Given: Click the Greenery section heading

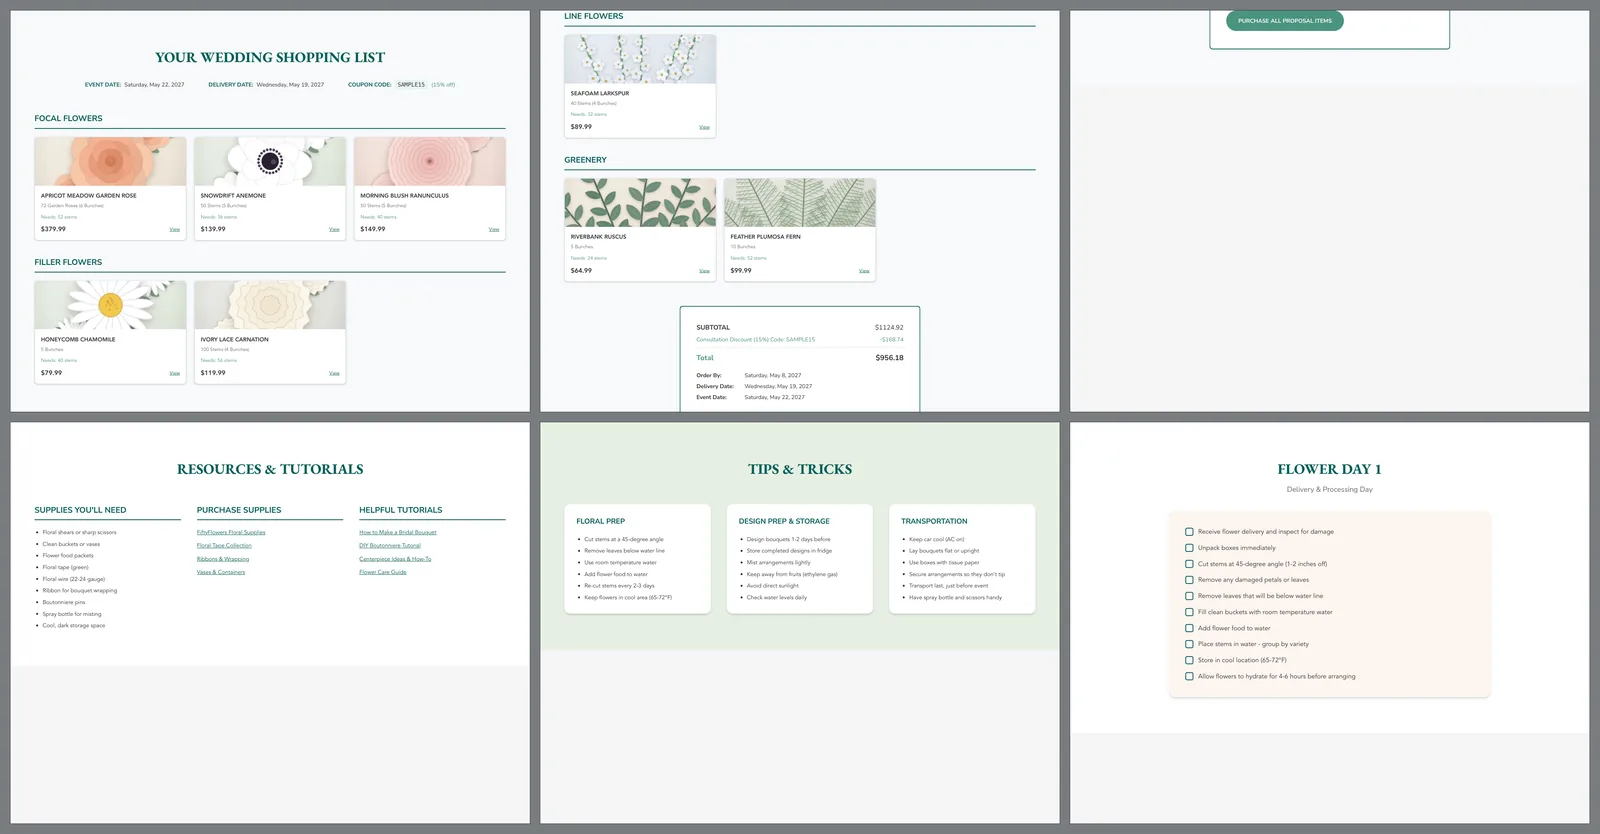Looking at the screenshot, I should (585, 160).
